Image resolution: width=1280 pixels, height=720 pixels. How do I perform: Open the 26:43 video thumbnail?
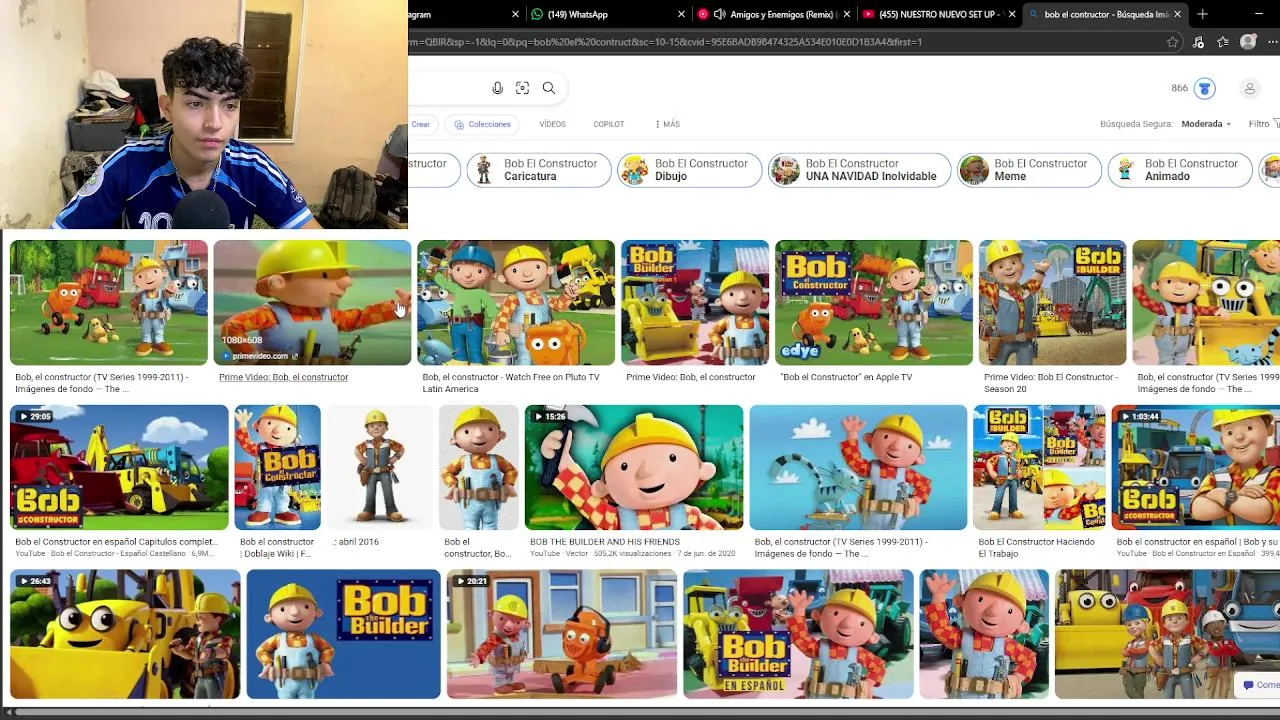pos(125,634)
